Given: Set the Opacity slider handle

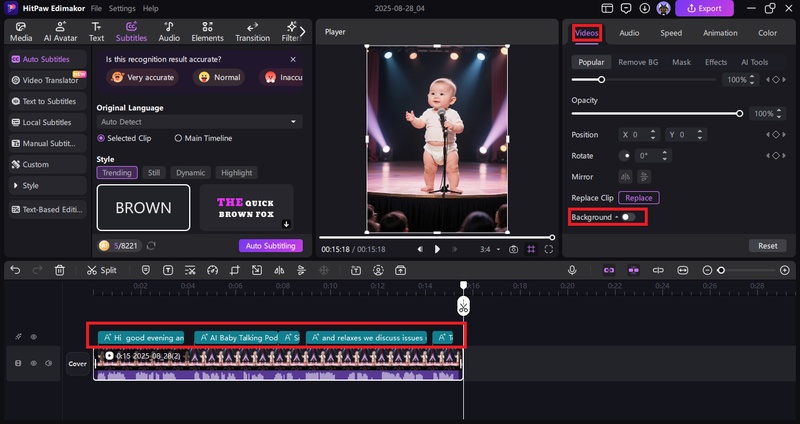Looking at the screenshot, I should point(739,114).
